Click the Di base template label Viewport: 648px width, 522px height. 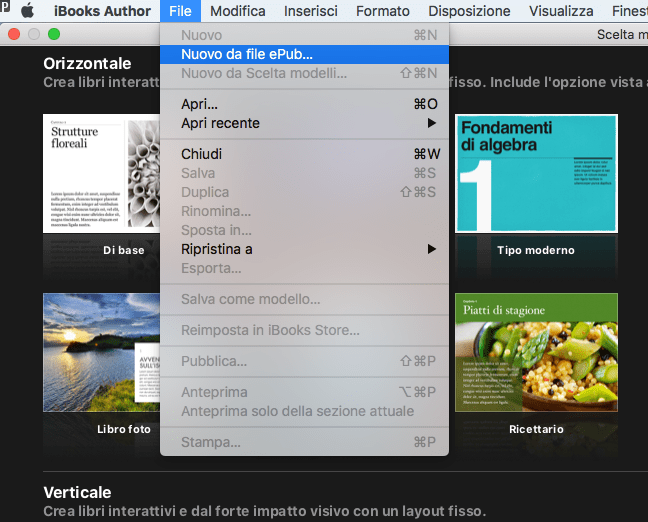point(124,250)
